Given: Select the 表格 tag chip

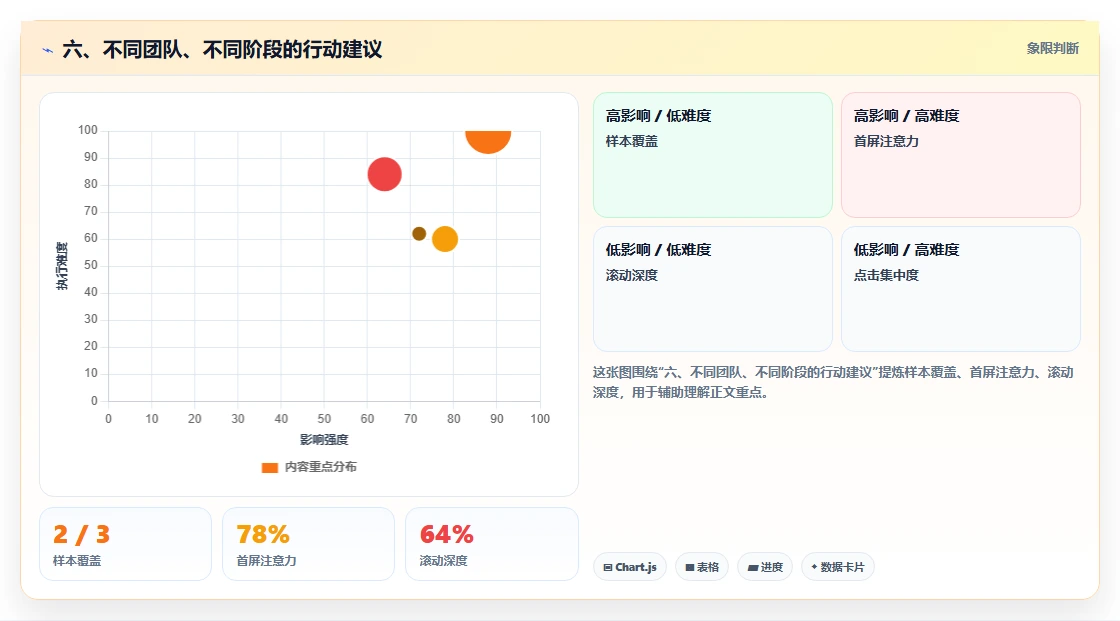Looking at the screenshot, I should click(702, 567).
